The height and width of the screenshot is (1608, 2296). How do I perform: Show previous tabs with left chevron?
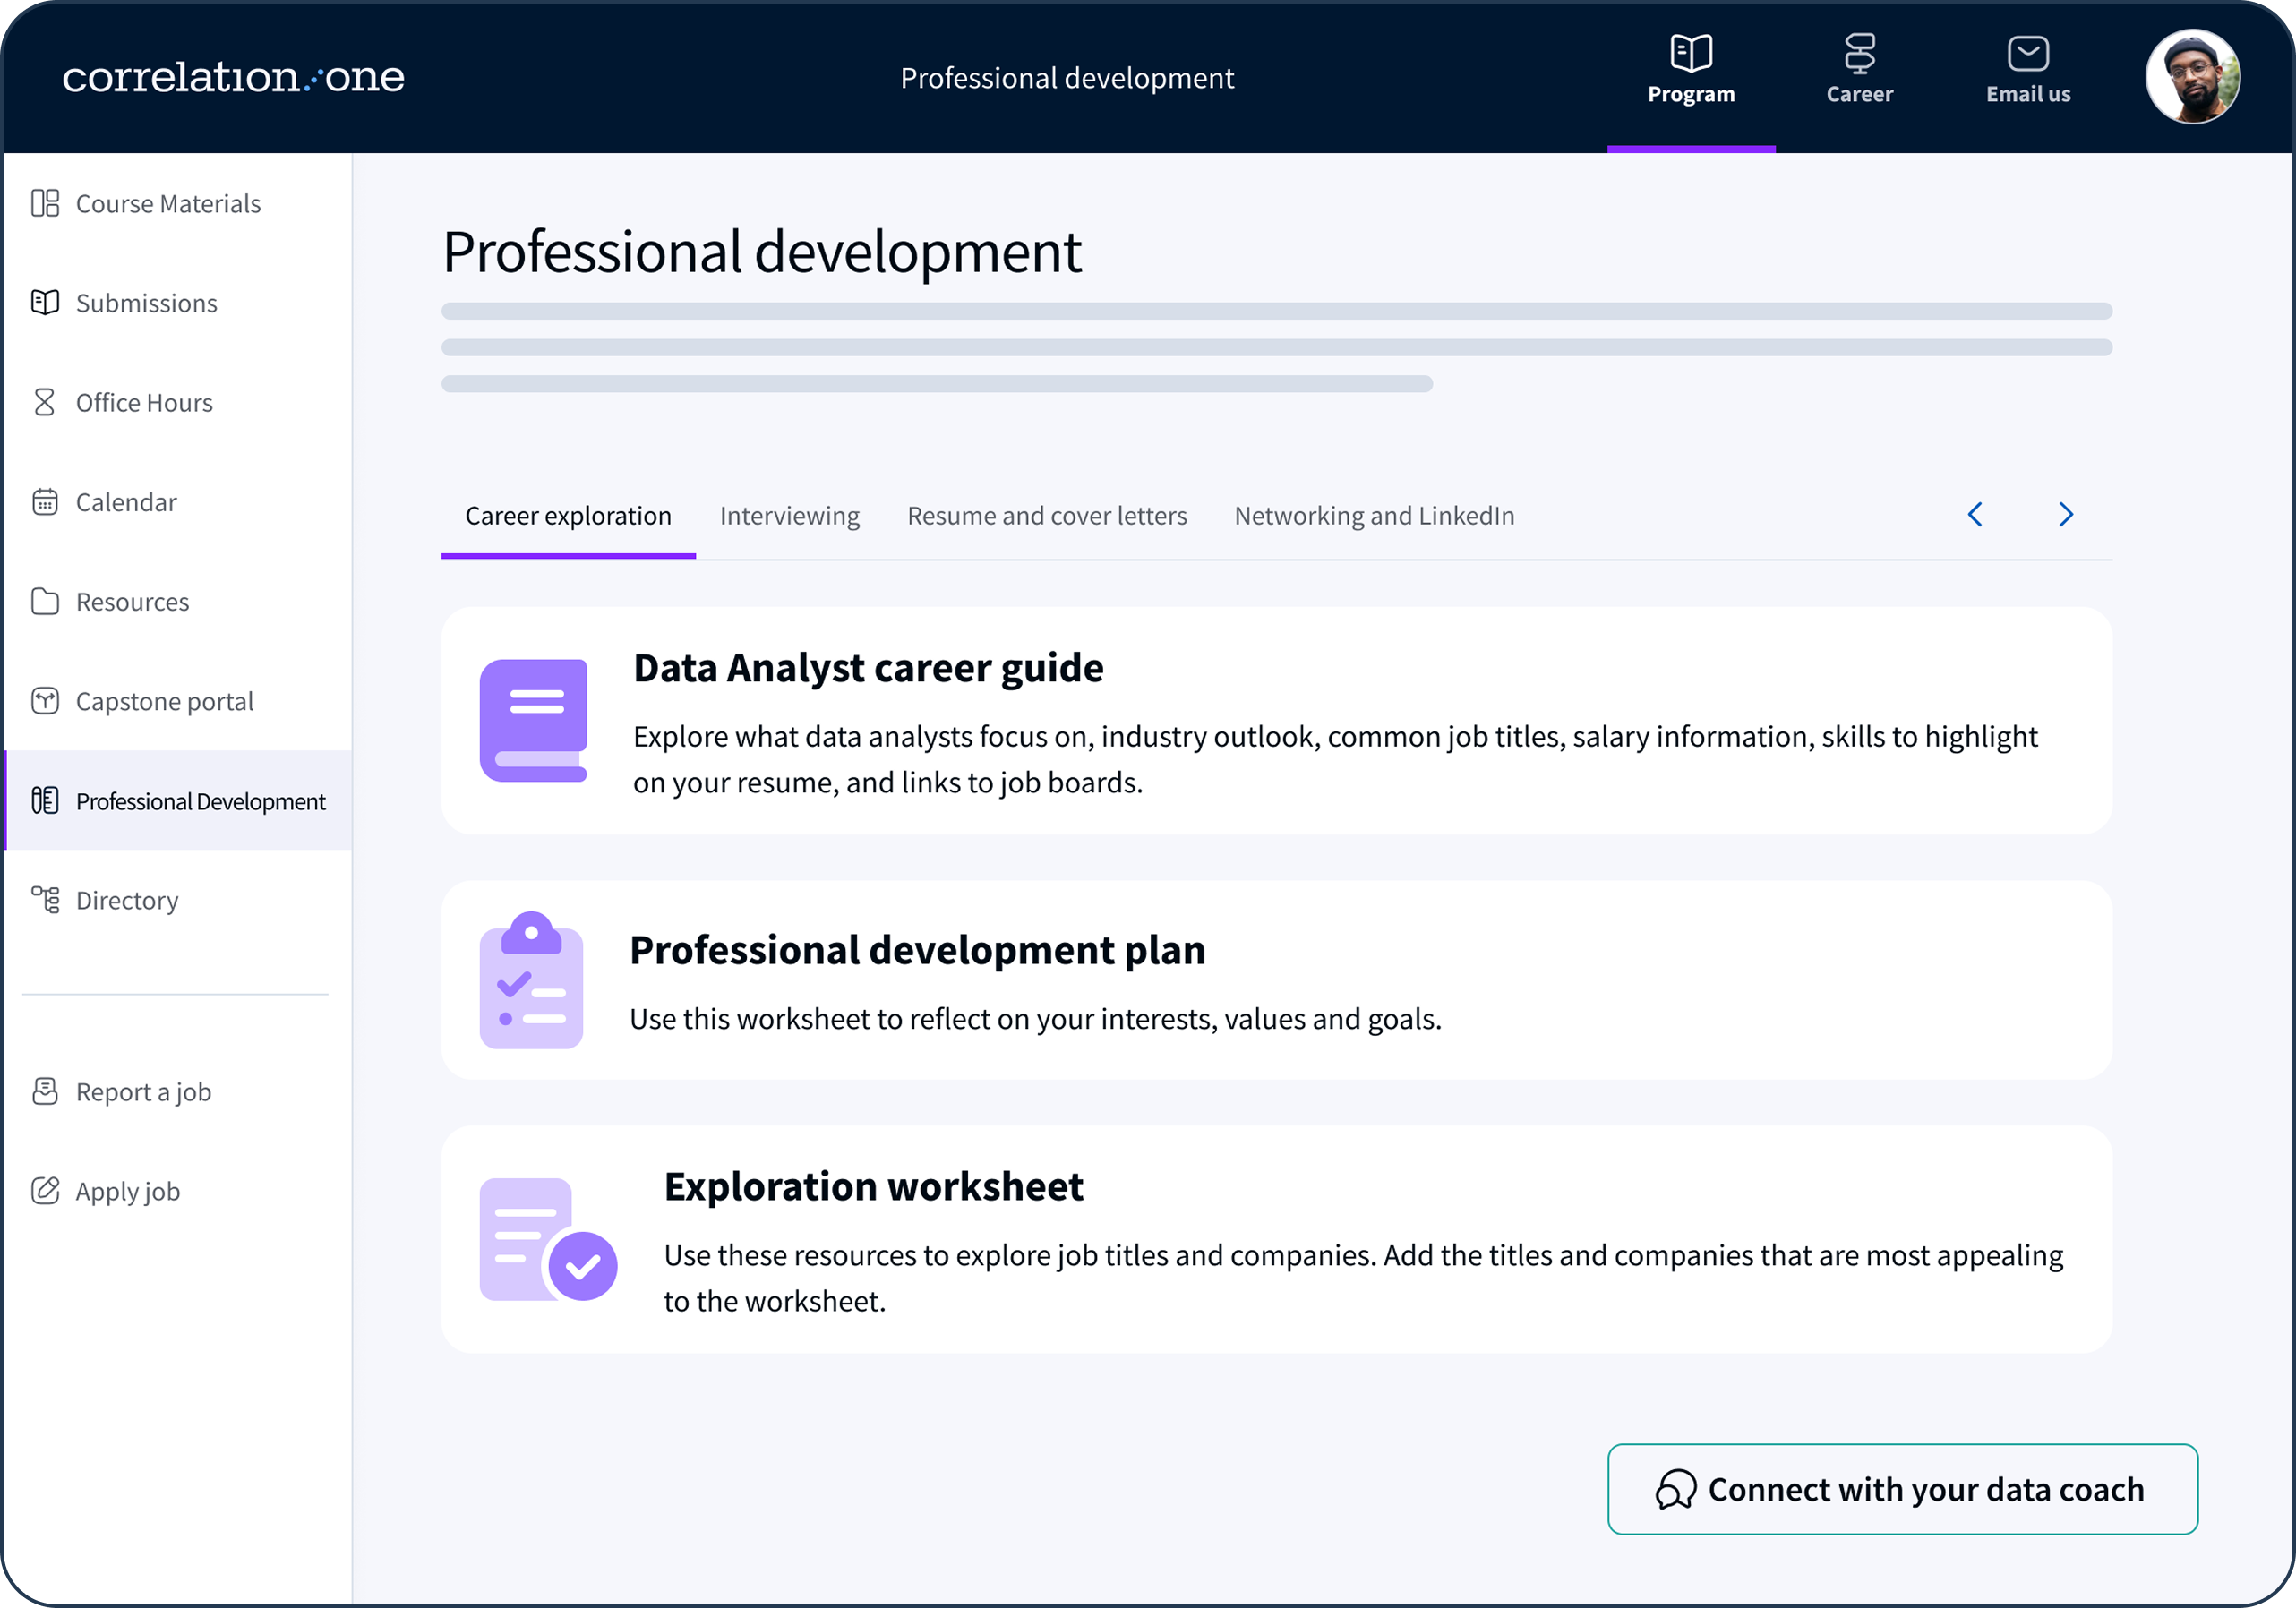[1975, 515]
